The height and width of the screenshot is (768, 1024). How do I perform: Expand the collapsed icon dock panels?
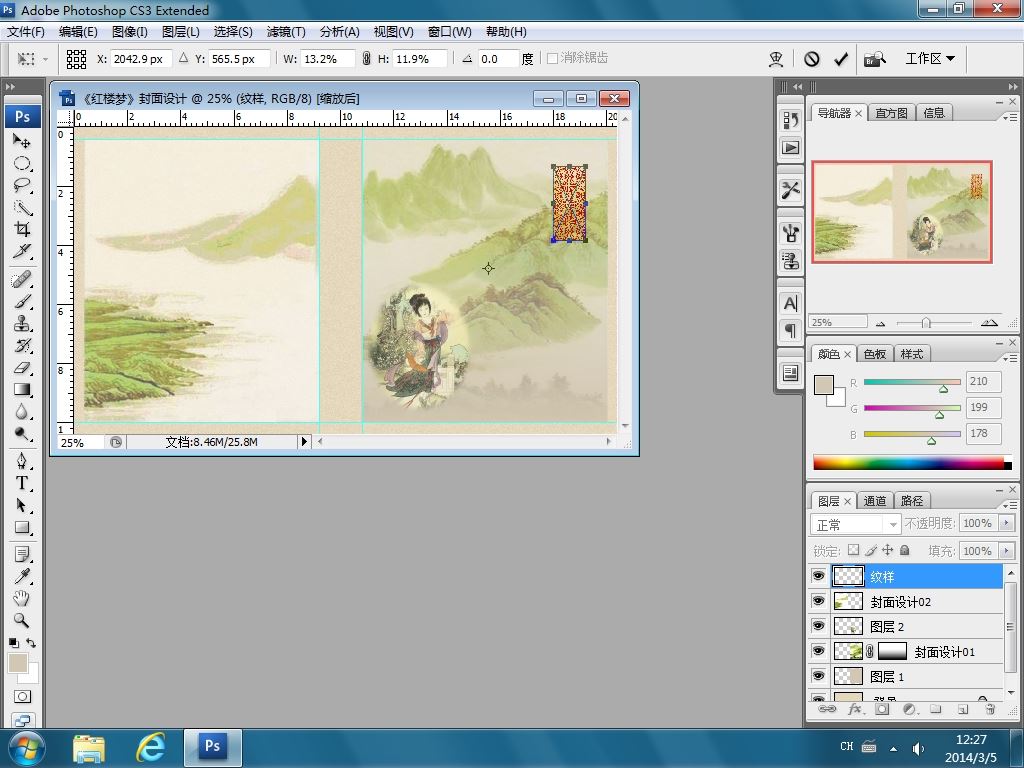click(x=797, y=86)
